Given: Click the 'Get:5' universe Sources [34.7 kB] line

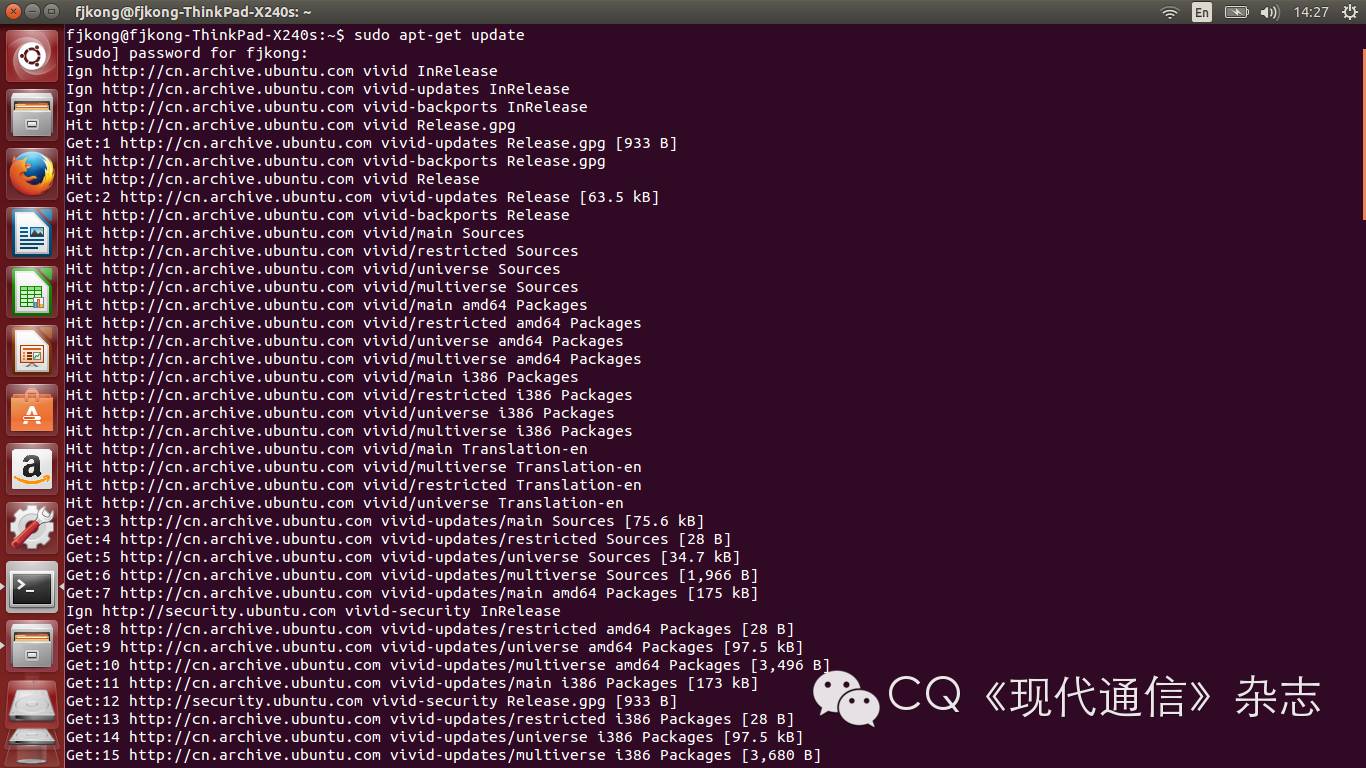Looking at the screenshot, I should click(x=403, y=557).
